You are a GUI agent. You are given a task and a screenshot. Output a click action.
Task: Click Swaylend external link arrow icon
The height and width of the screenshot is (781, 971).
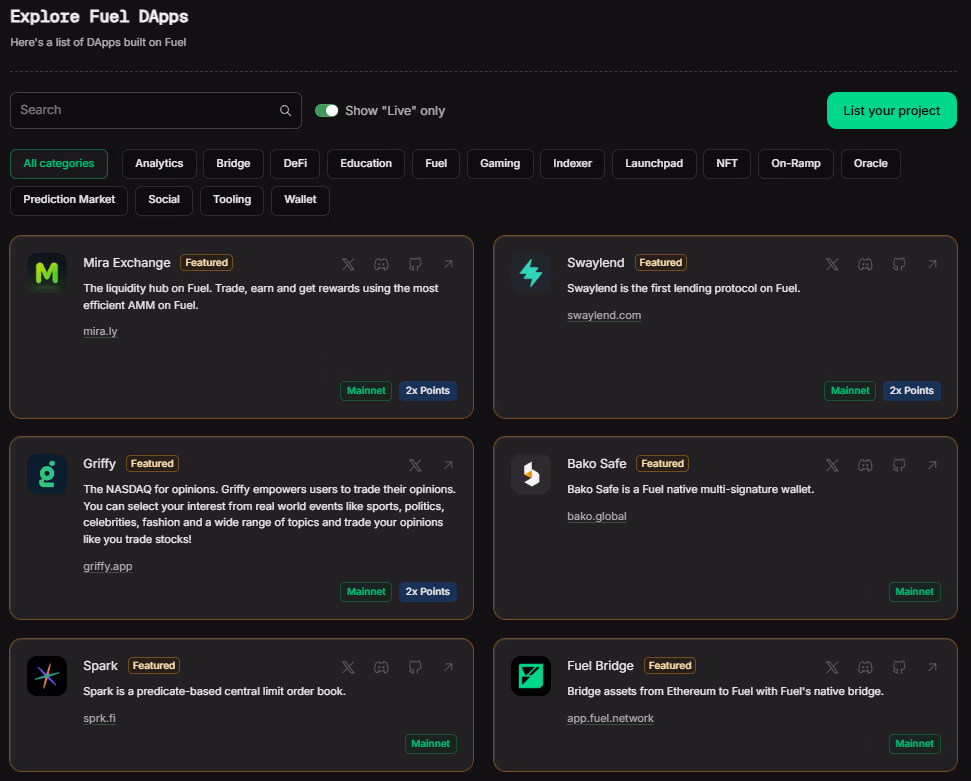[x=932, y=264]
